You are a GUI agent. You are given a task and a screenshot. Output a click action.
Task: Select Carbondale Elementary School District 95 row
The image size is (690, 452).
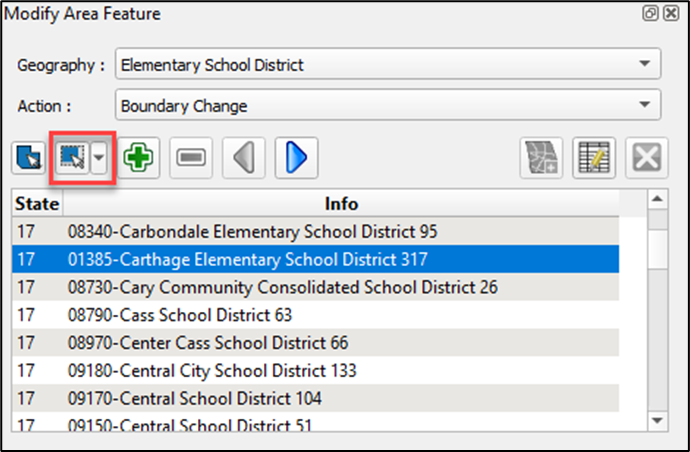pos(252,231)
